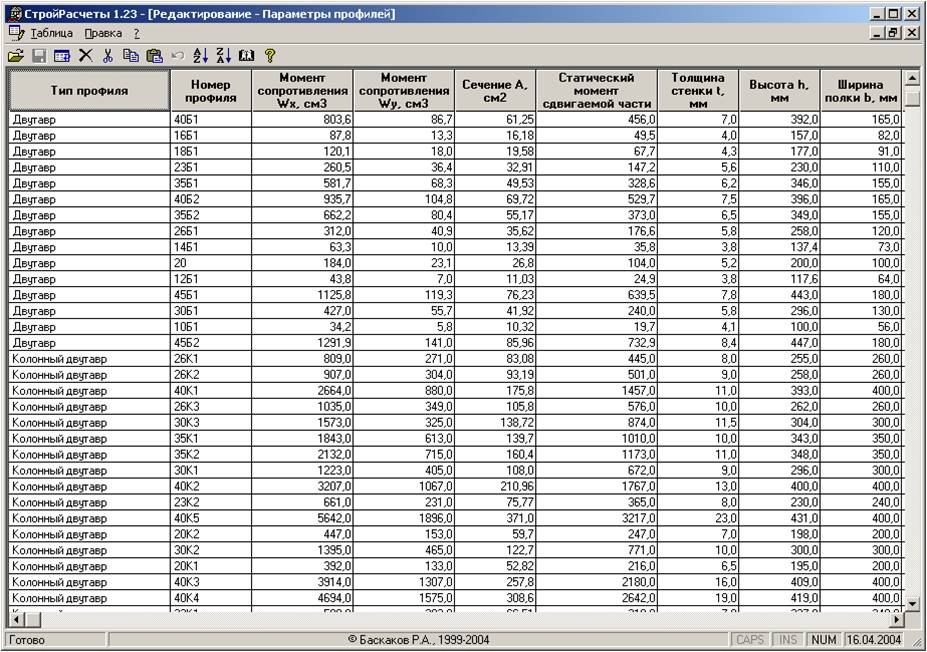
Task: Open help with the yellow question mark icon
Action: [x=270, y=56]
